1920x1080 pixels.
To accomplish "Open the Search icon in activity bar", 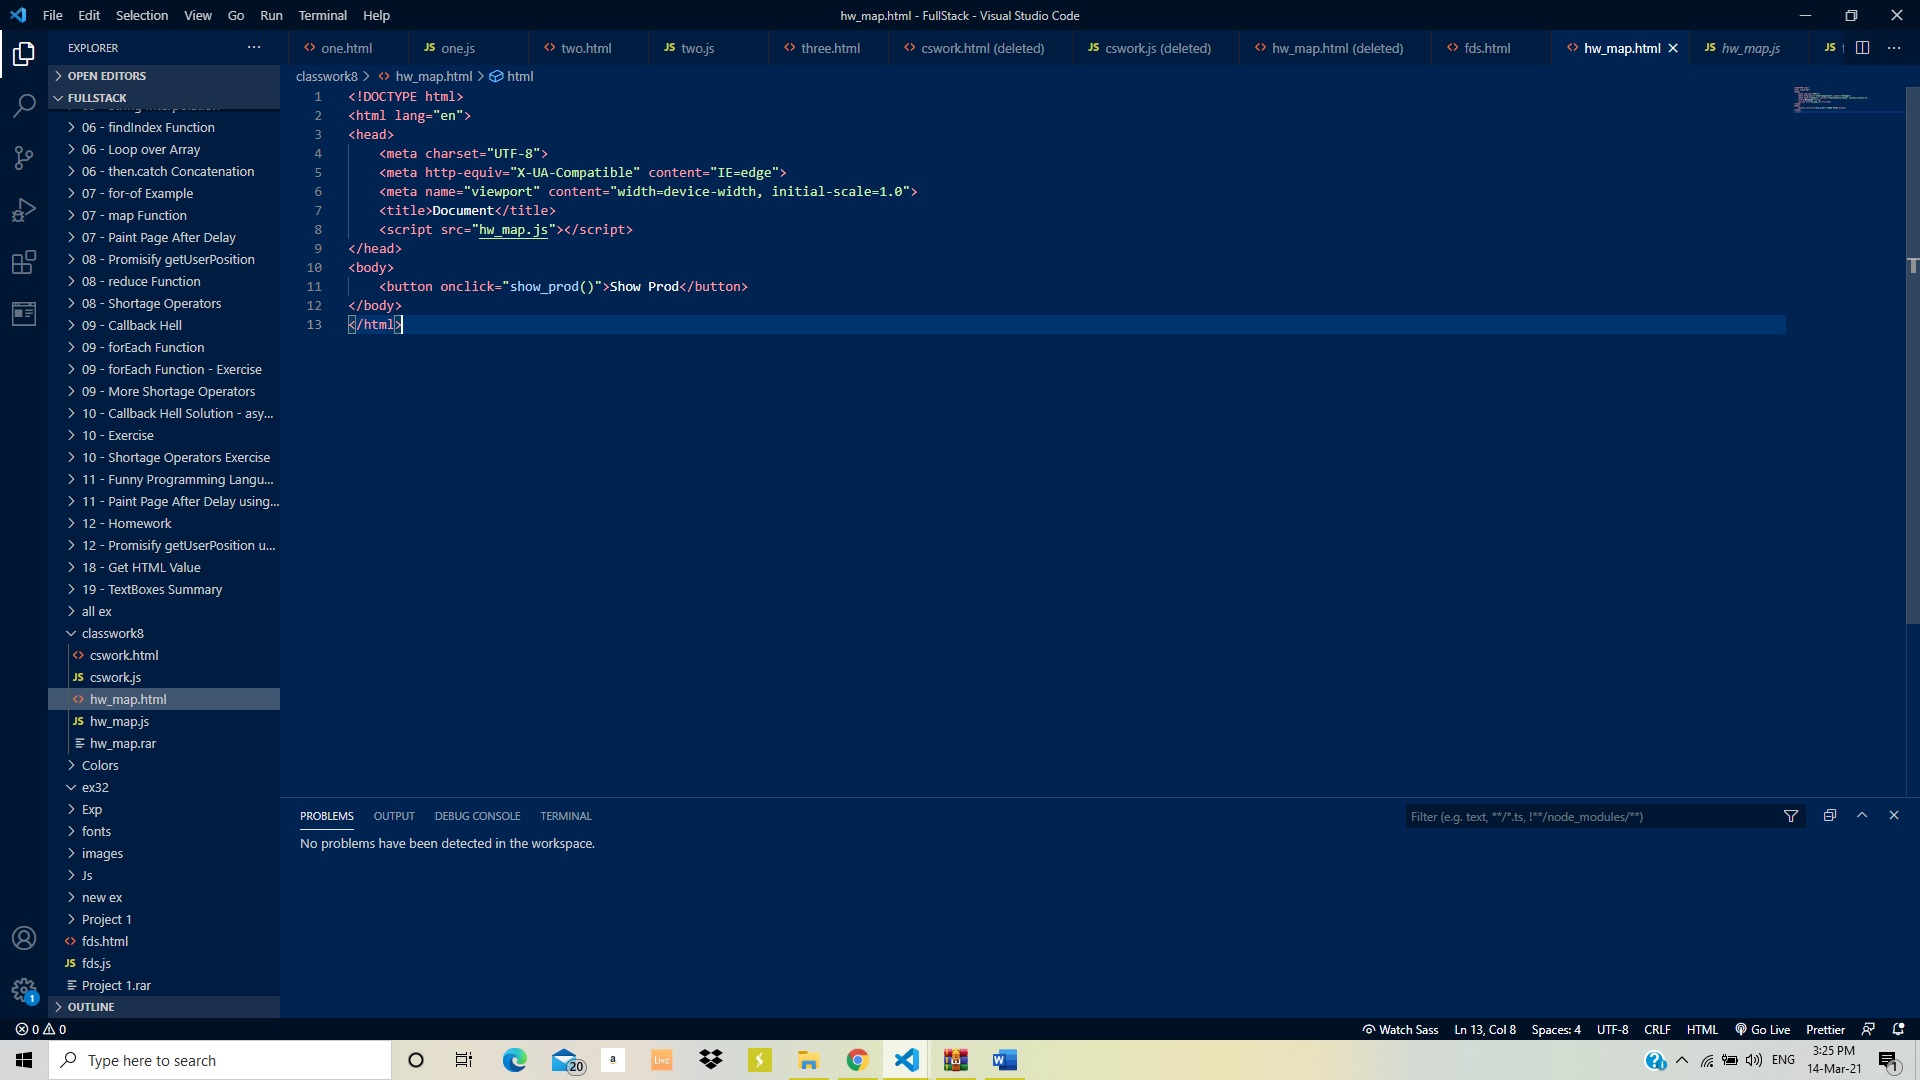I will coord(23,105).
